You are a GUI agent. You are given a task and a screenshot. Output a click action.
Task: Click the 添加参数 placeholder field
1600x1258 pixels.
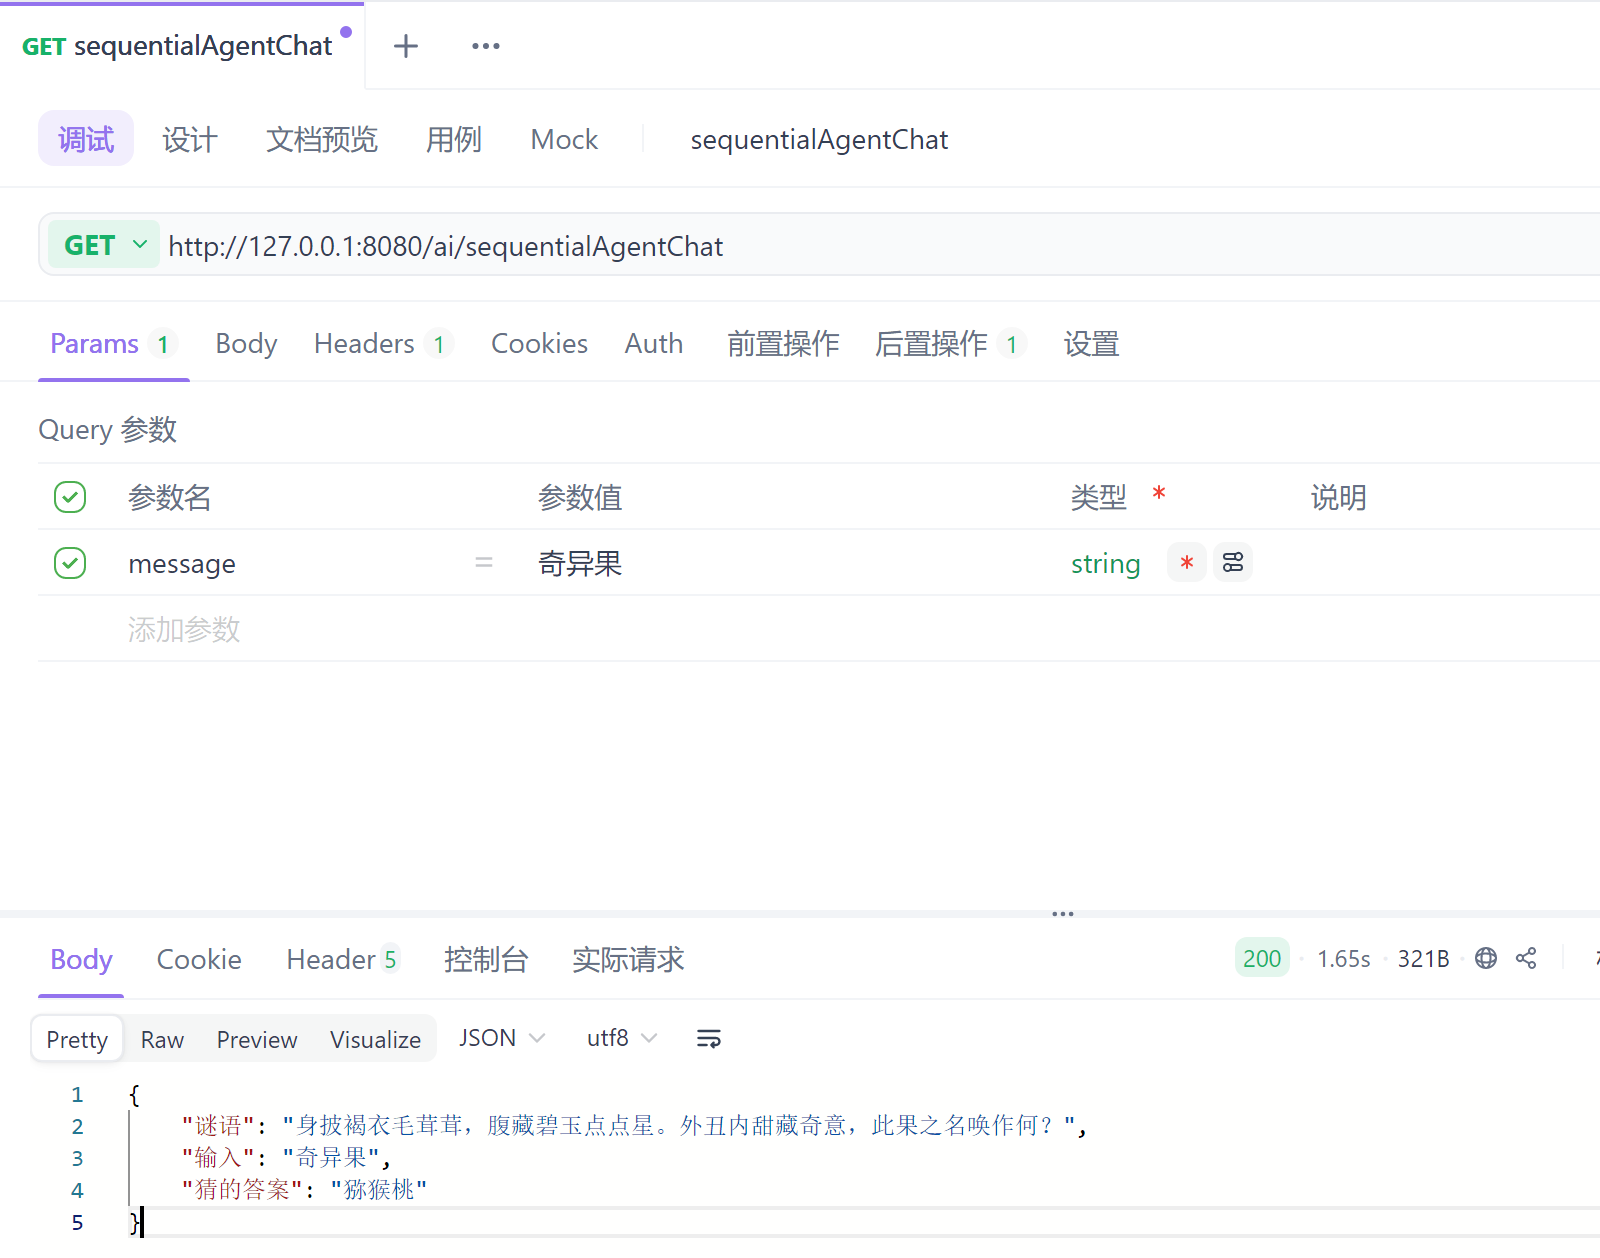(x=184, y=629)
